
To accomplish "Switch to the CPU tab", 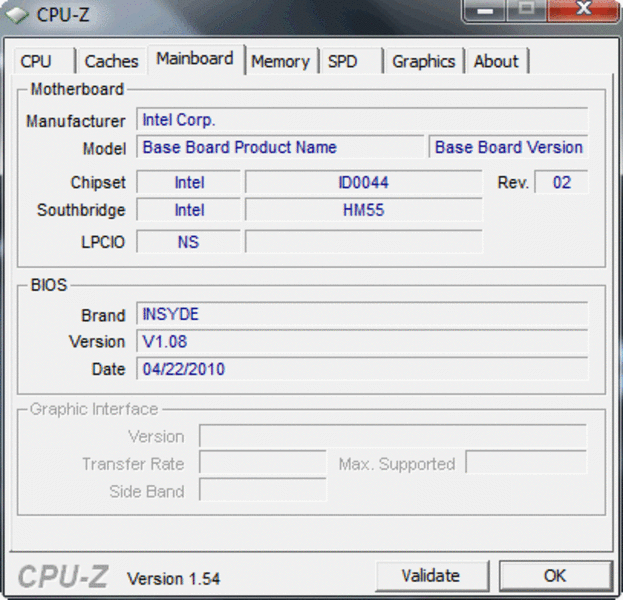I will point(44,61).
